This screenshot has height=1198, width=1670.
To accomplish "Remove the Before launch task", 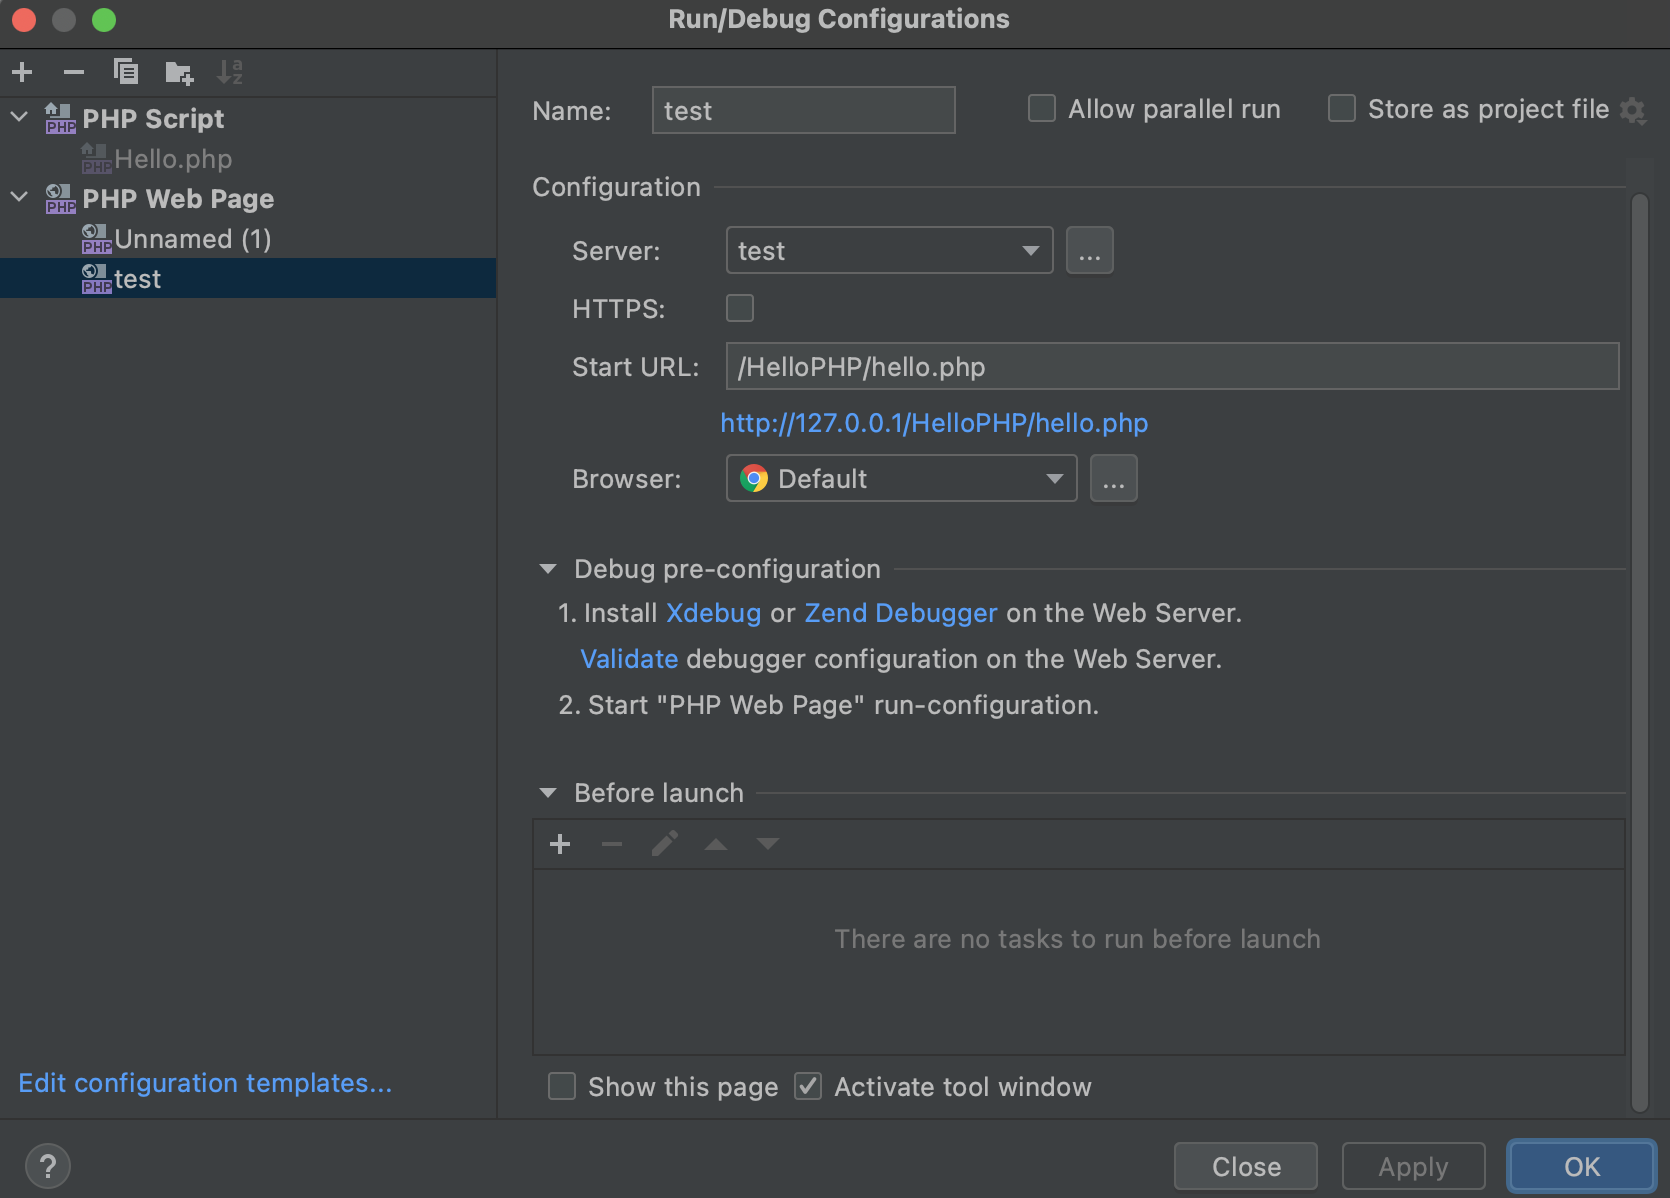I will [612, 844].
